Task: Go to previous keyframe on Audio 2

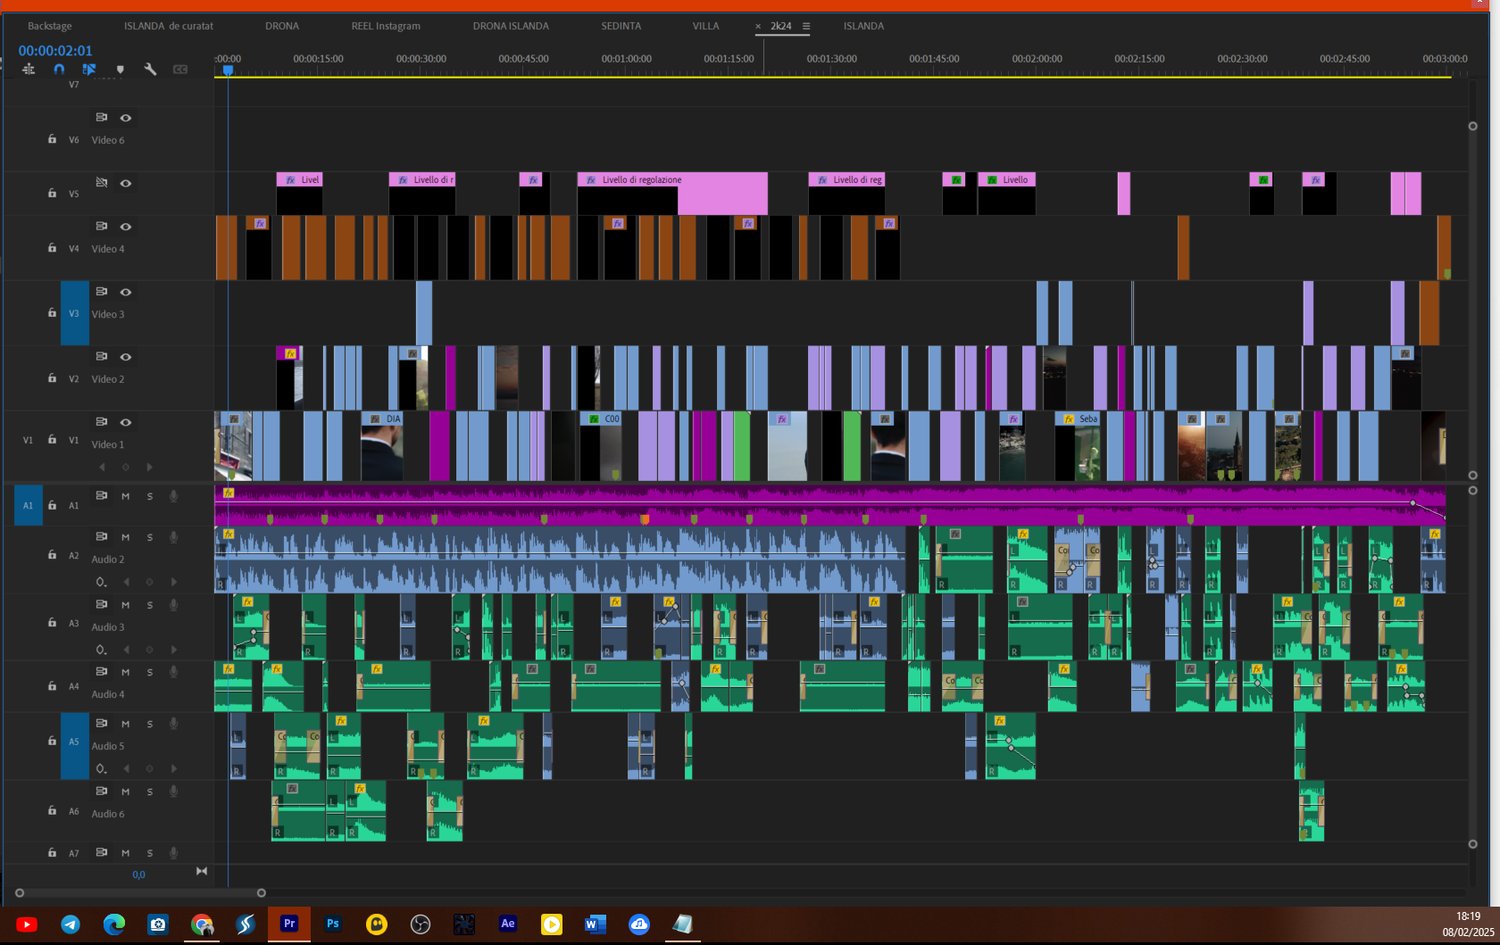Action: coord(126,582)
